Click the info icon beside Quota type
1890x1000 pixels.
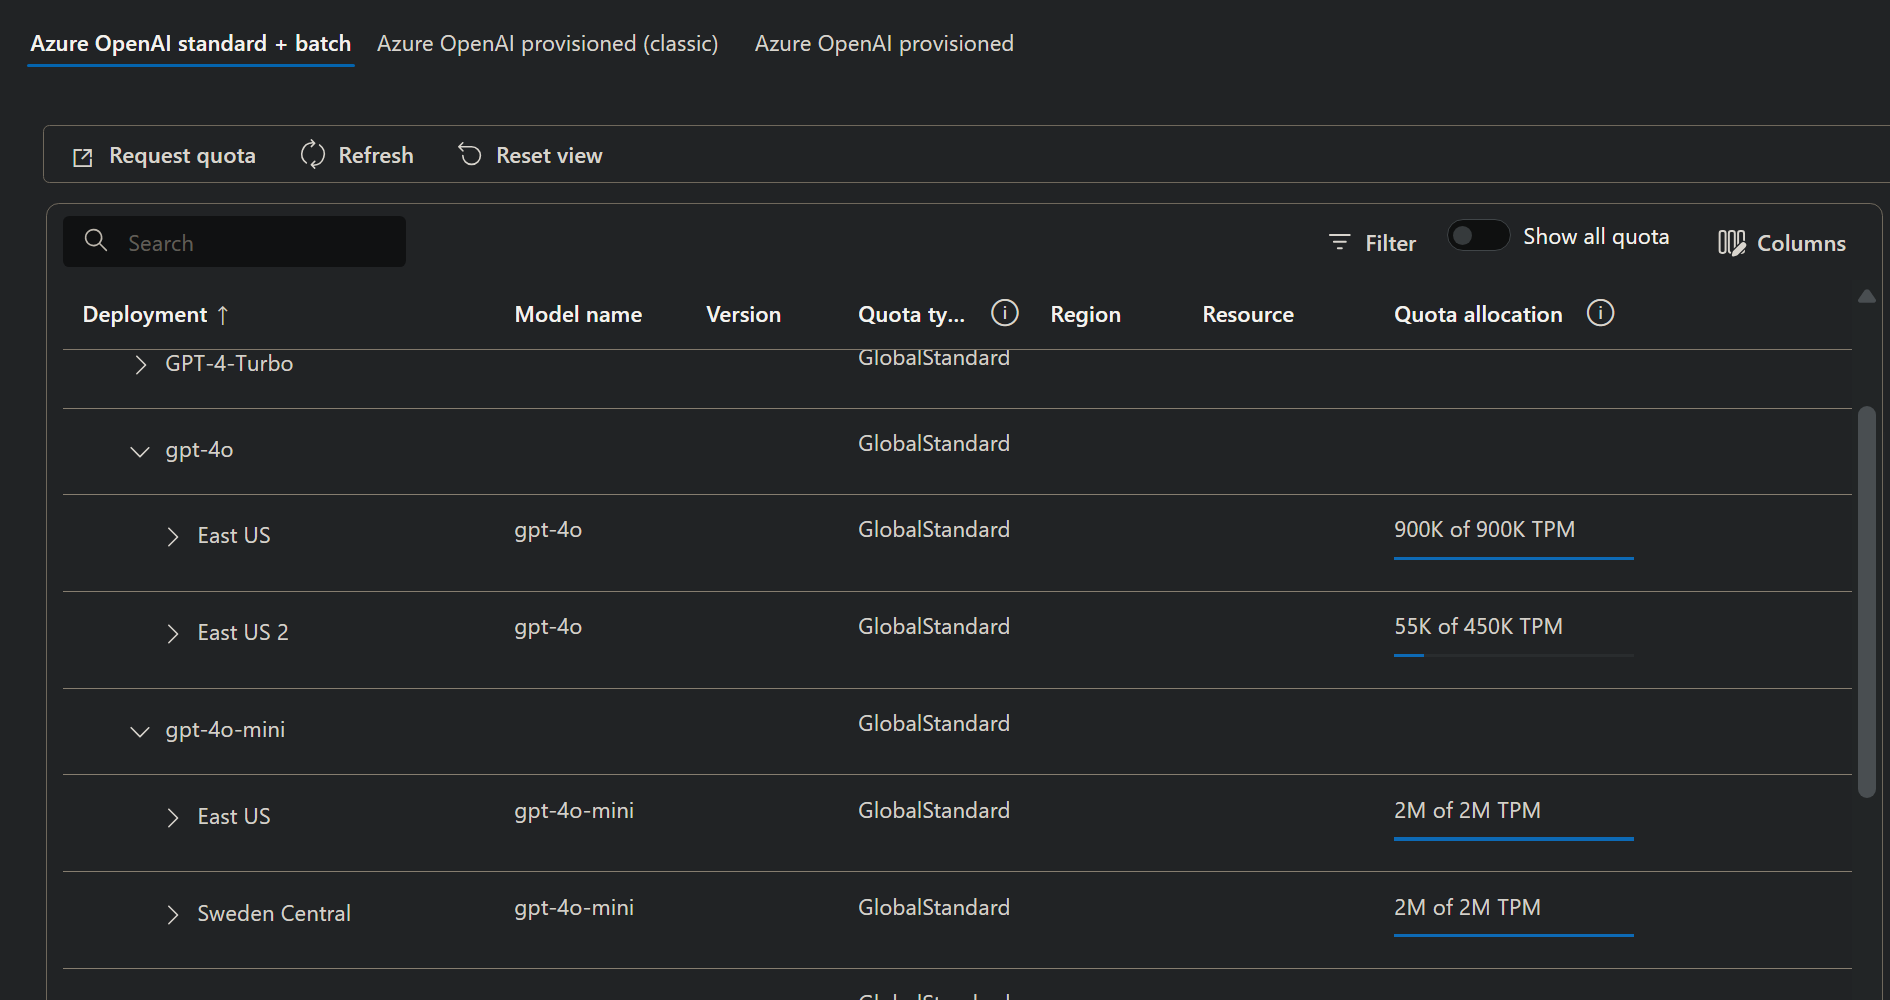pyautogui.click(x=1005, y=313)
